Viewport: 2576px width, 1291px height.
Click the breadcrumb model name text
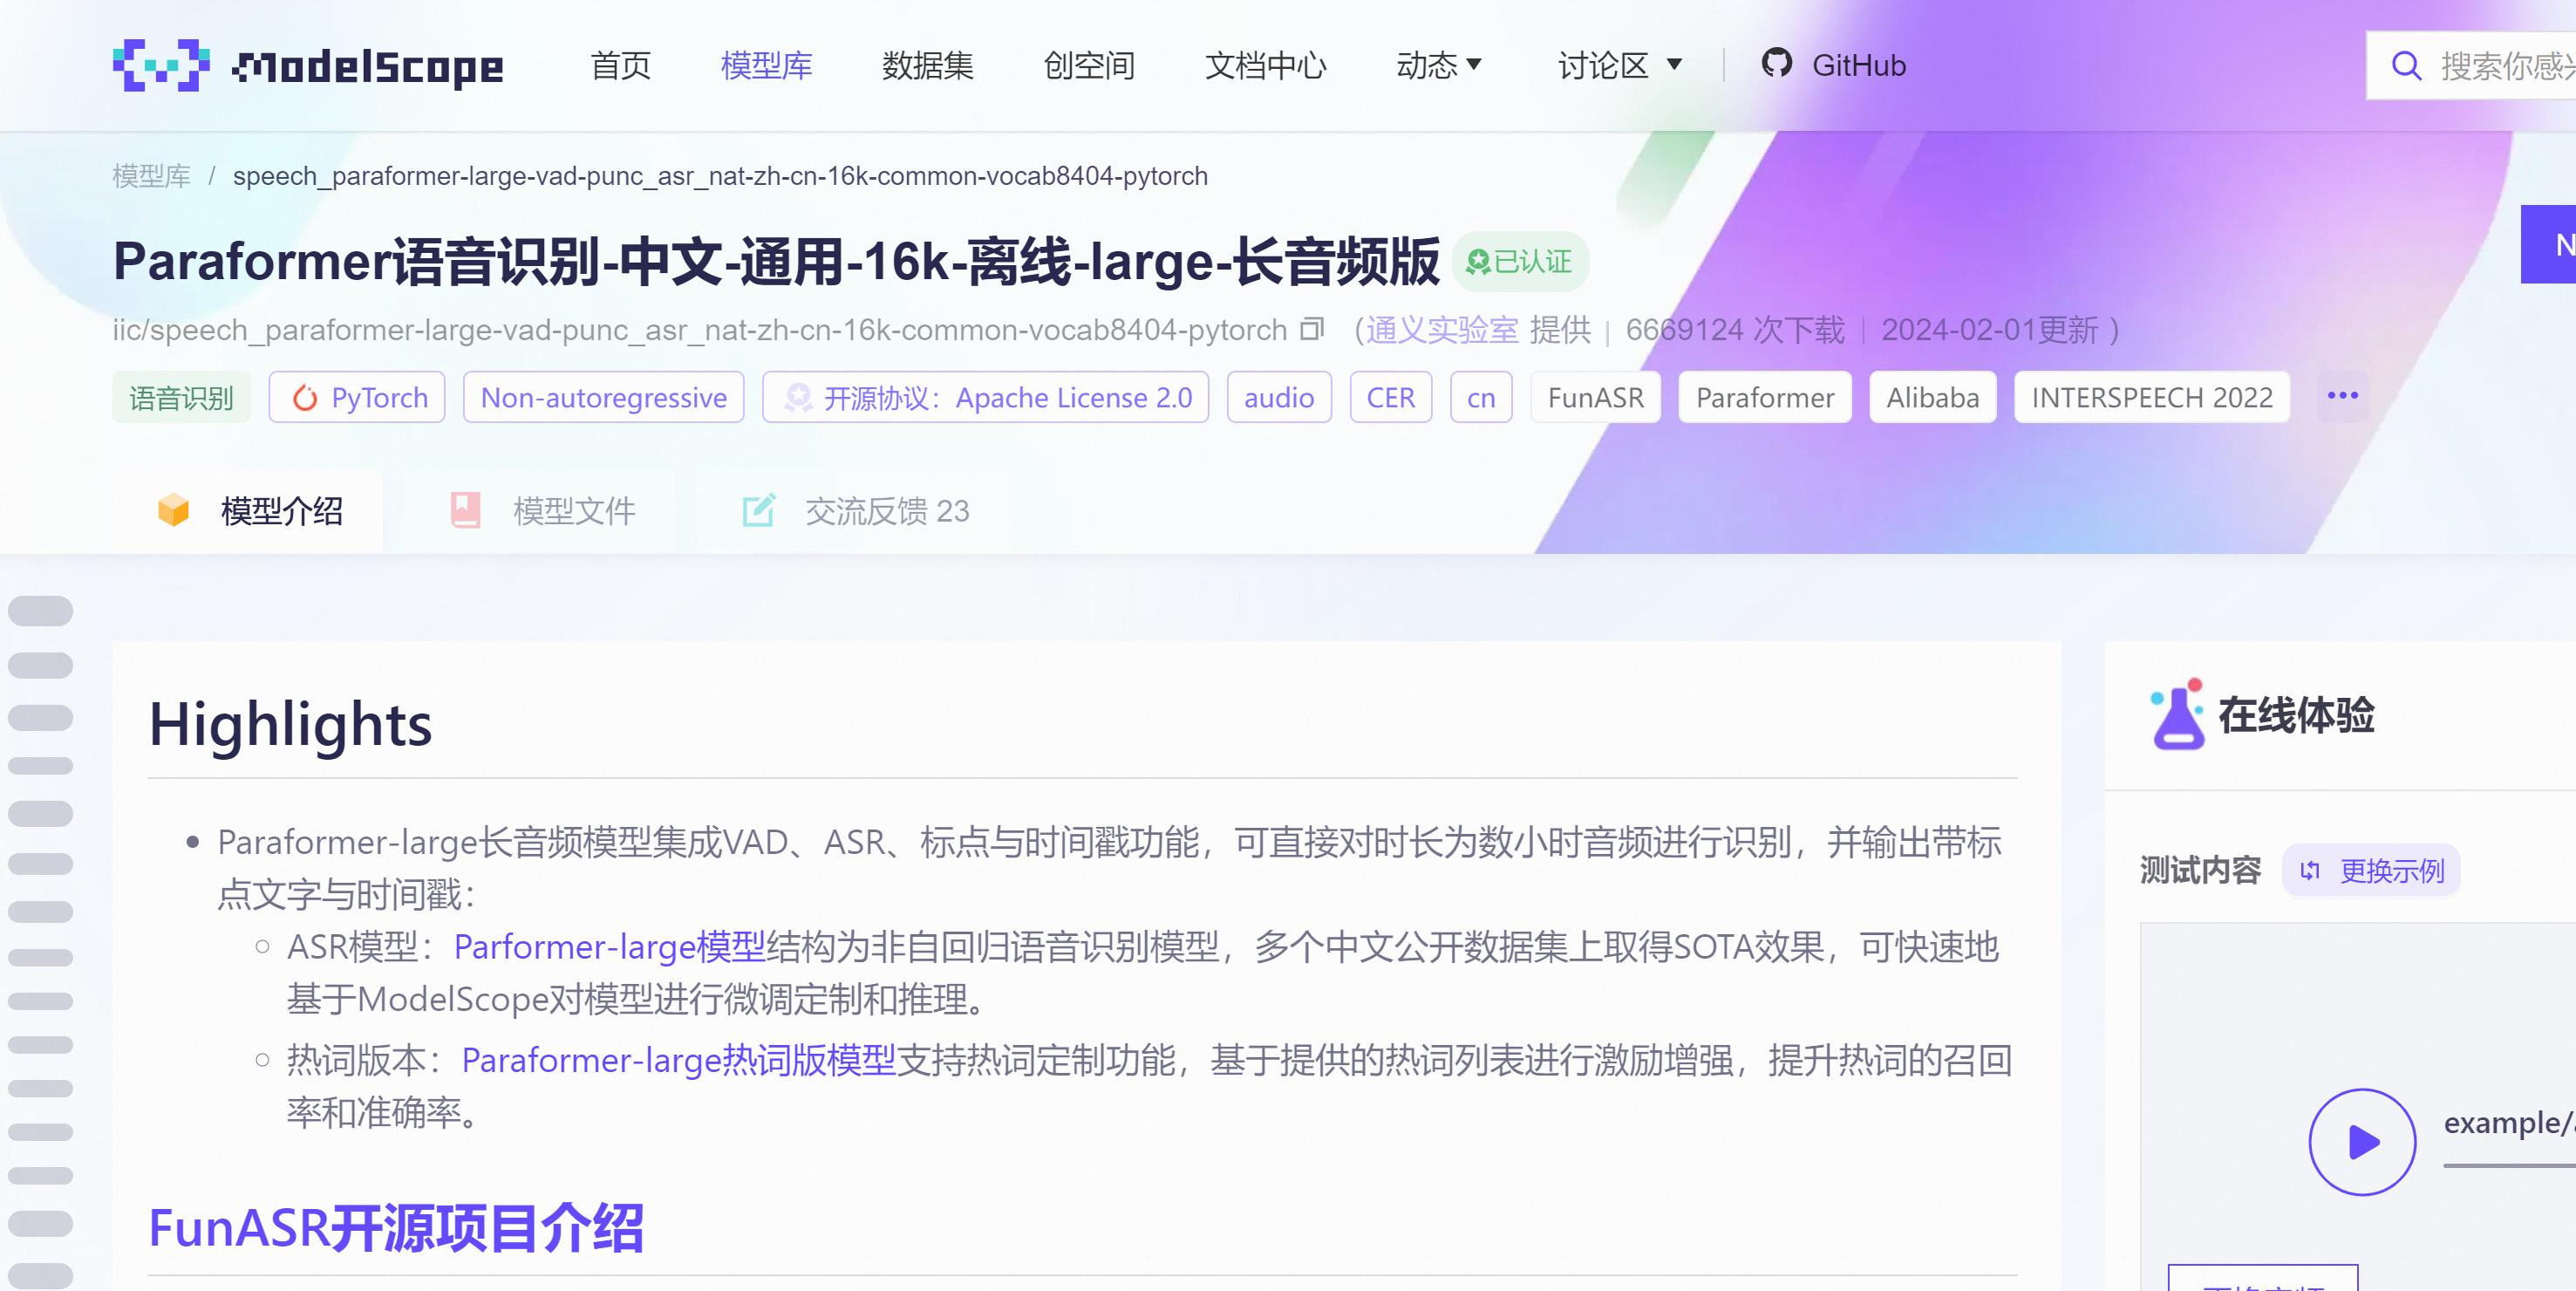720,176
